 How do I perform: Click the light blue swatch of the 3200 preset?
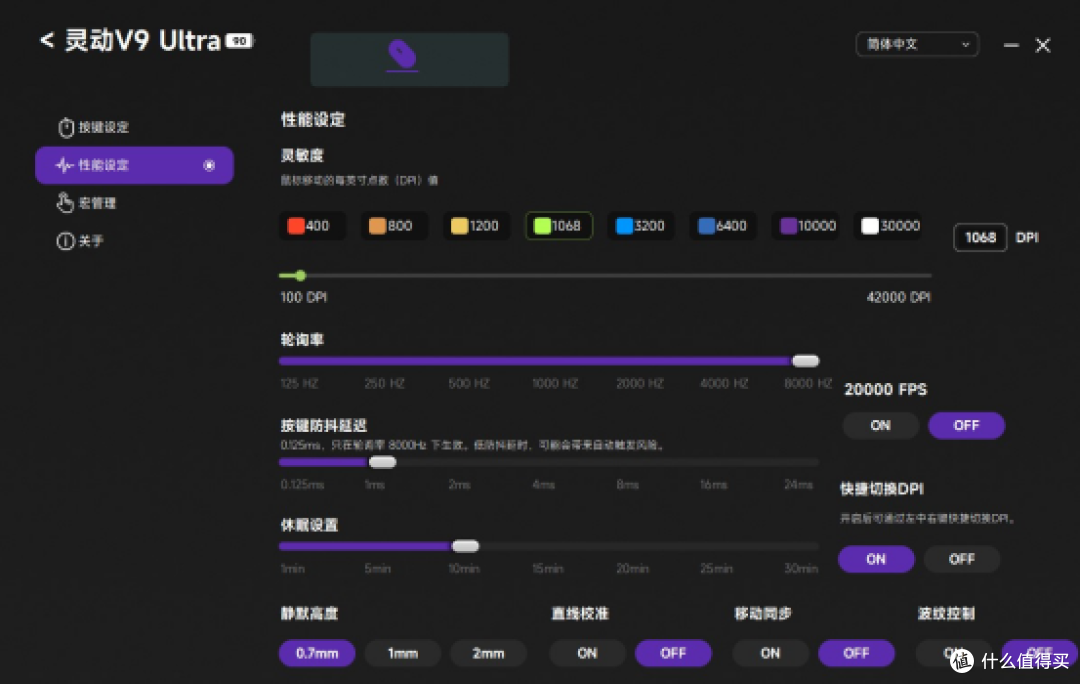click(x=625, y=226)
